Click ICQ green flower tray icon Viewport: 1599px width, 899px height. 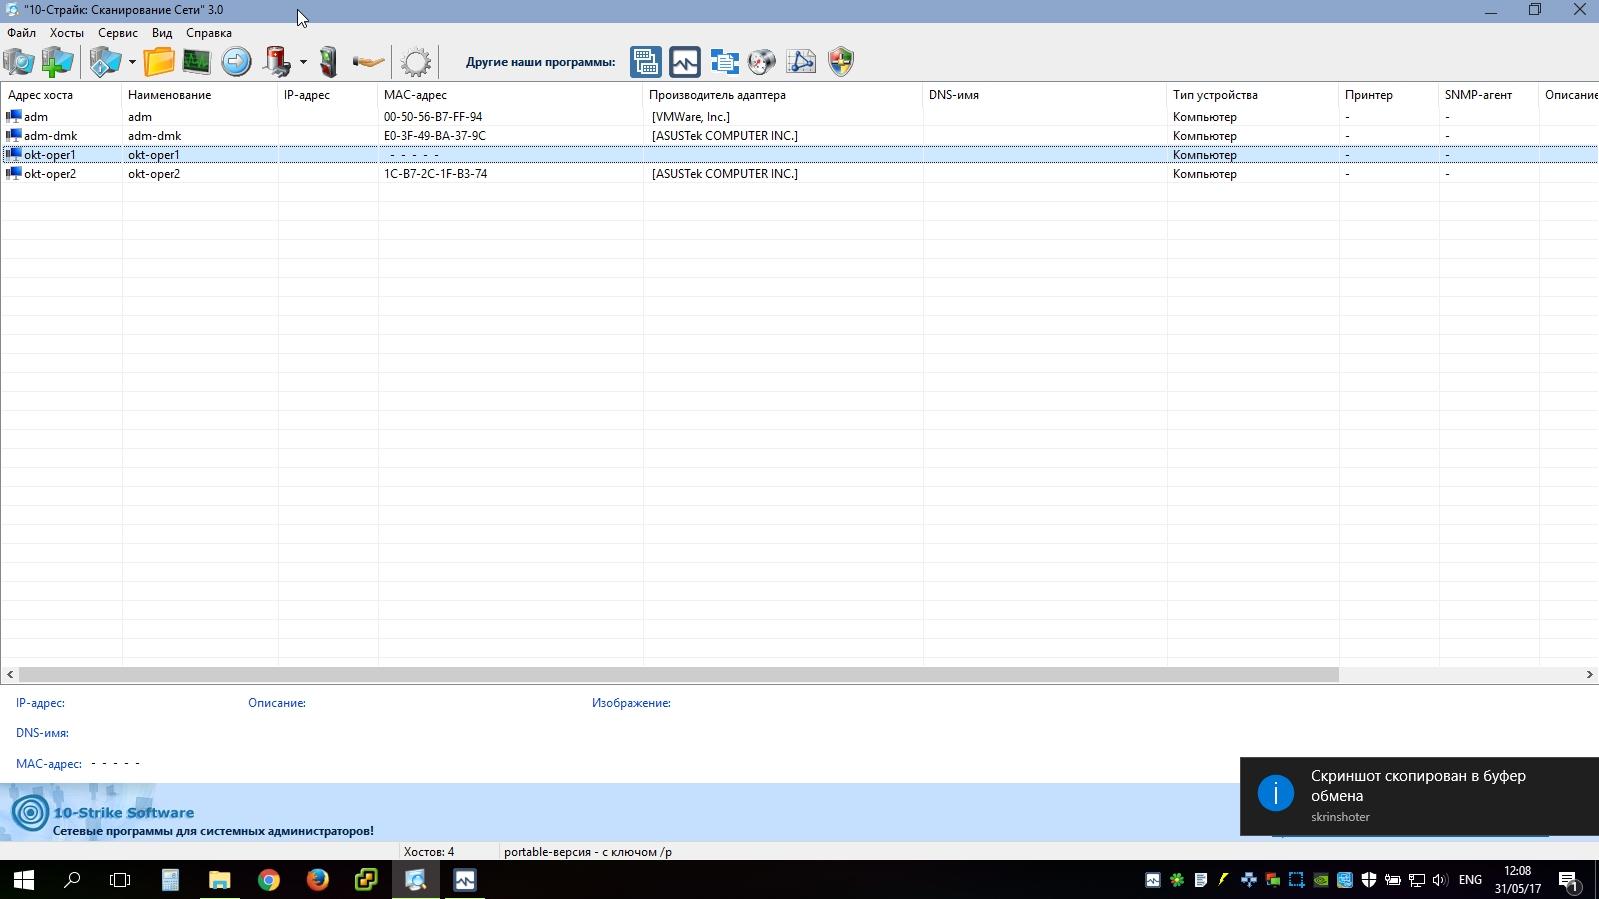(x=1177, y=880)
